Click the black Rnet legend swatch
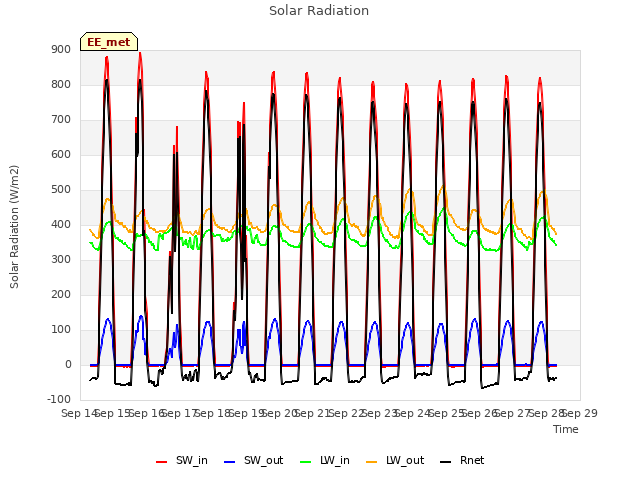The width and height of the screenshot is (640, 480). 446,462
